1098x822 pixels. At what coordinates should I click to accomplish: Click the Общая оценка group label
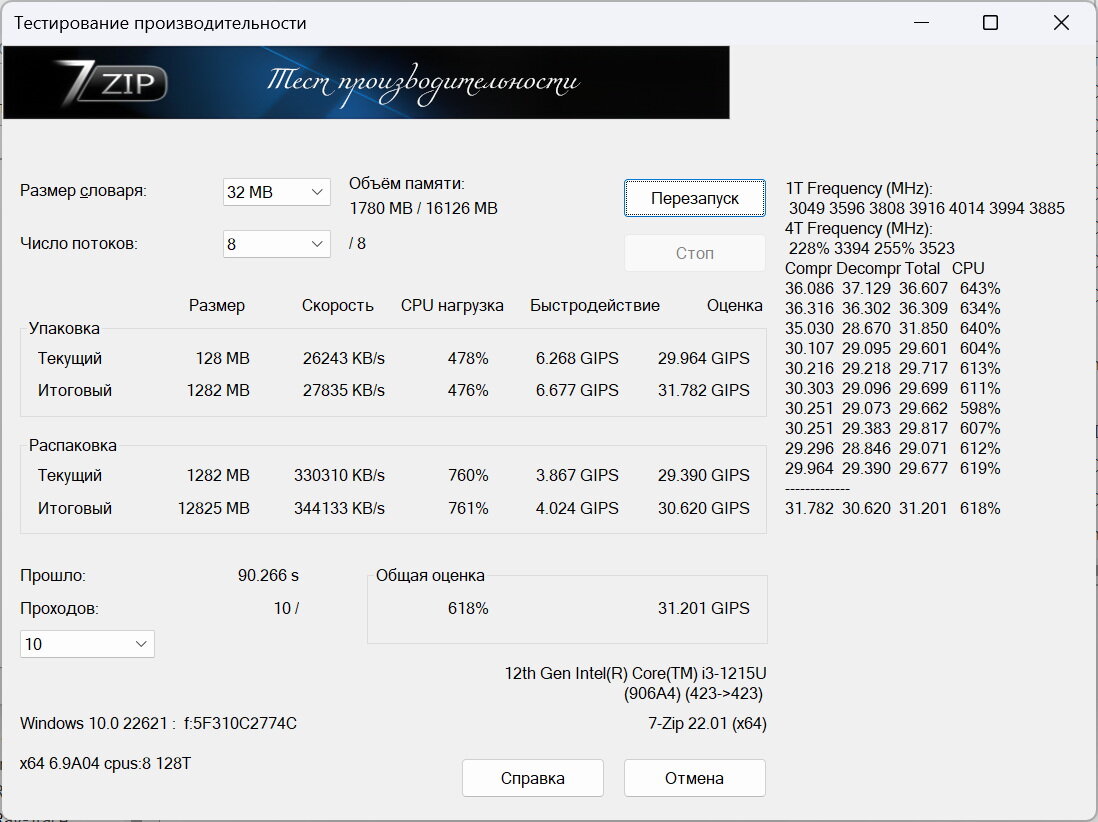point(430,576)
